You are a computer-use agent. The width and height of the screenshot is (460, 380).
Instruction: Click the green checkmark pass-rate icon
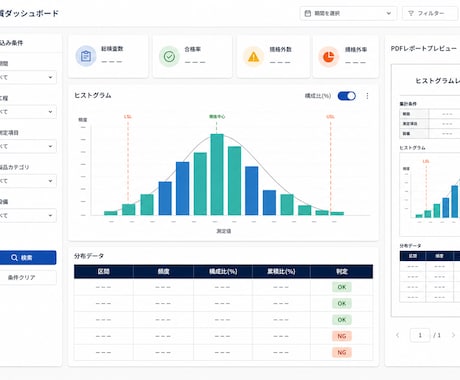pyautogui.click(x=169, y=56)
